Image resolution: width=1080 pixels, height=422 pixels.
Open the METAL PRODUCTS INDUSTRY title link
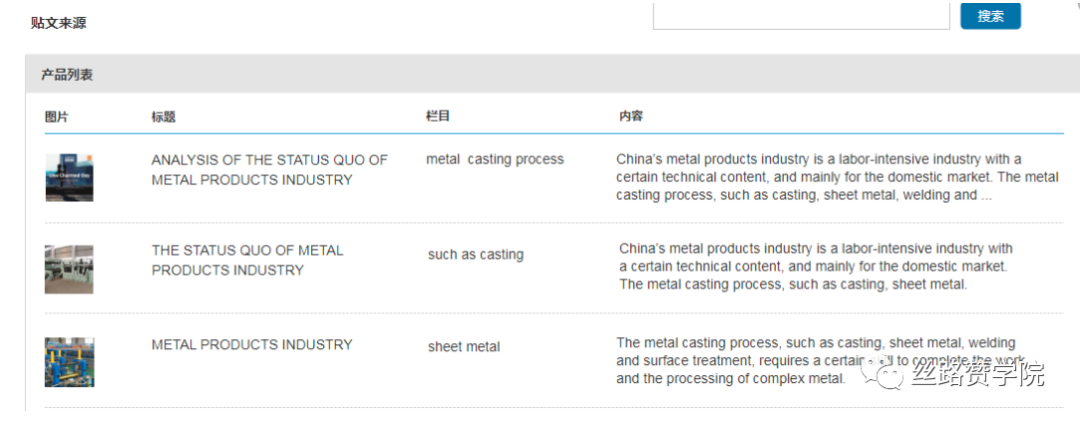pos(252,344)
